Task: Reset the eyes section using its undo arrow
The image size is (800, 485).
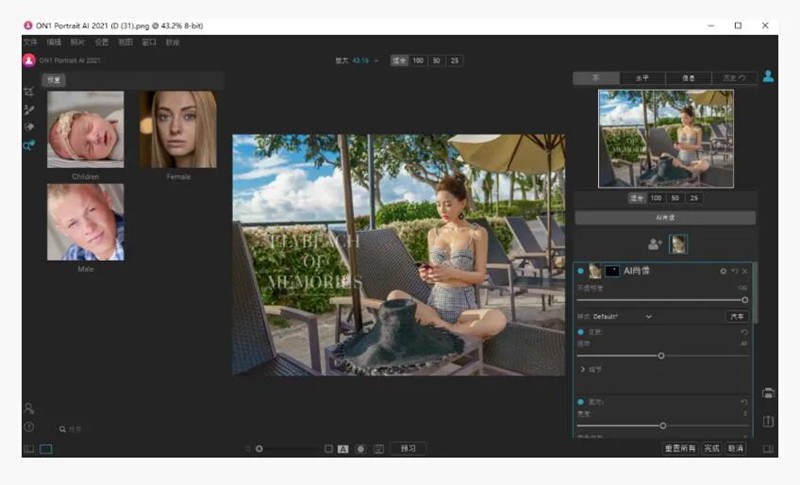Action: tap(744, 402)
